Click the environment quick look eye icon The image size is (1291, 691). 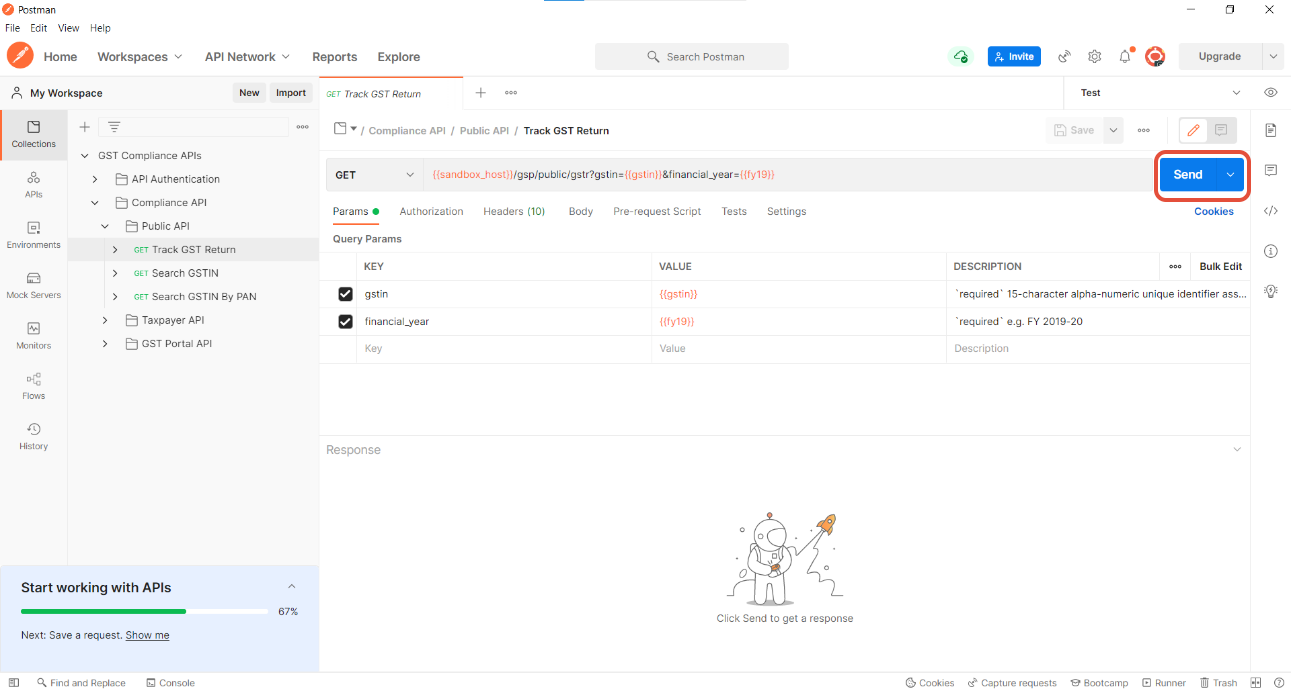[x=1271, y=92]
